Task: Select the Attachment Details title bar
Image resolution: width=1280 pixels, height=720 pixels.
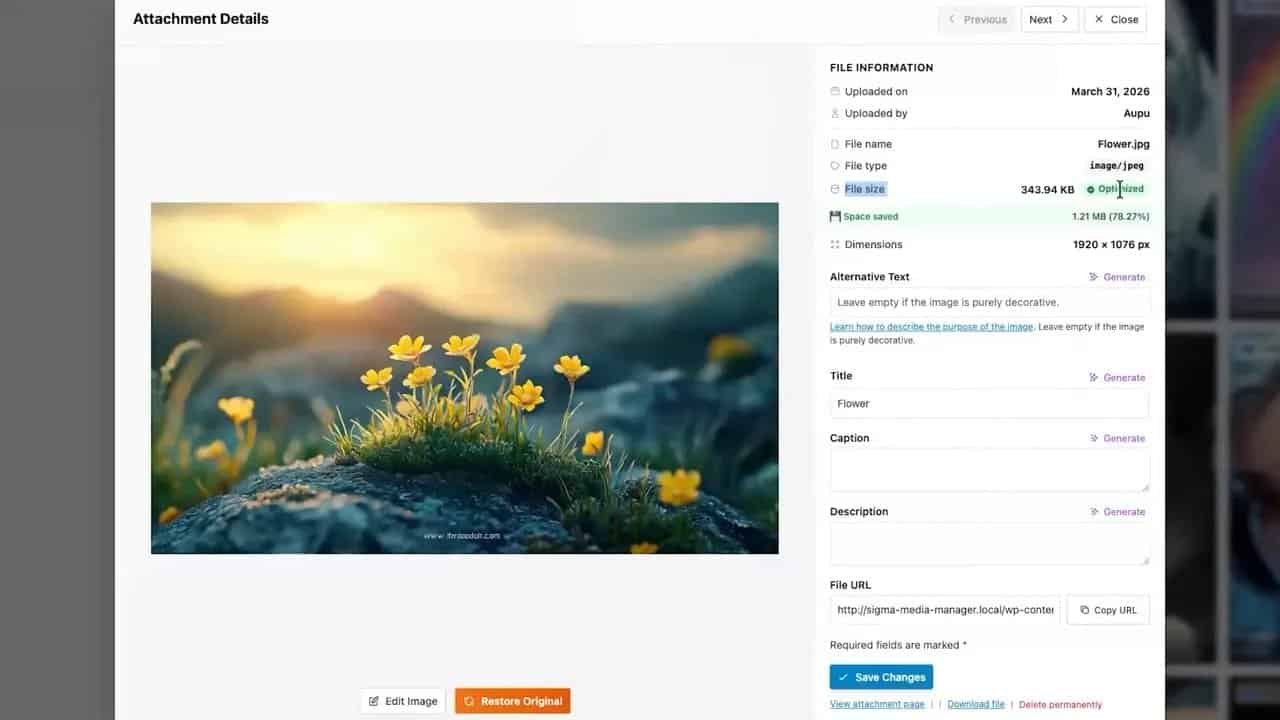Action: point(200,18)
